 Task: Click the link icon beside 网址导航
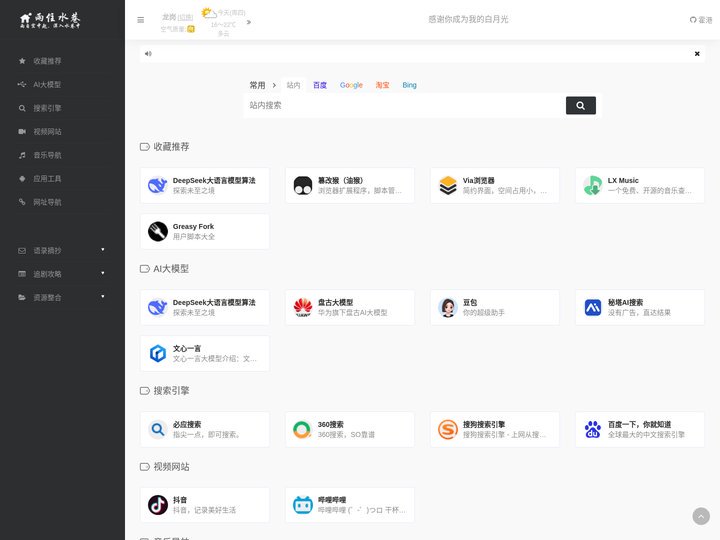[22, 202]
